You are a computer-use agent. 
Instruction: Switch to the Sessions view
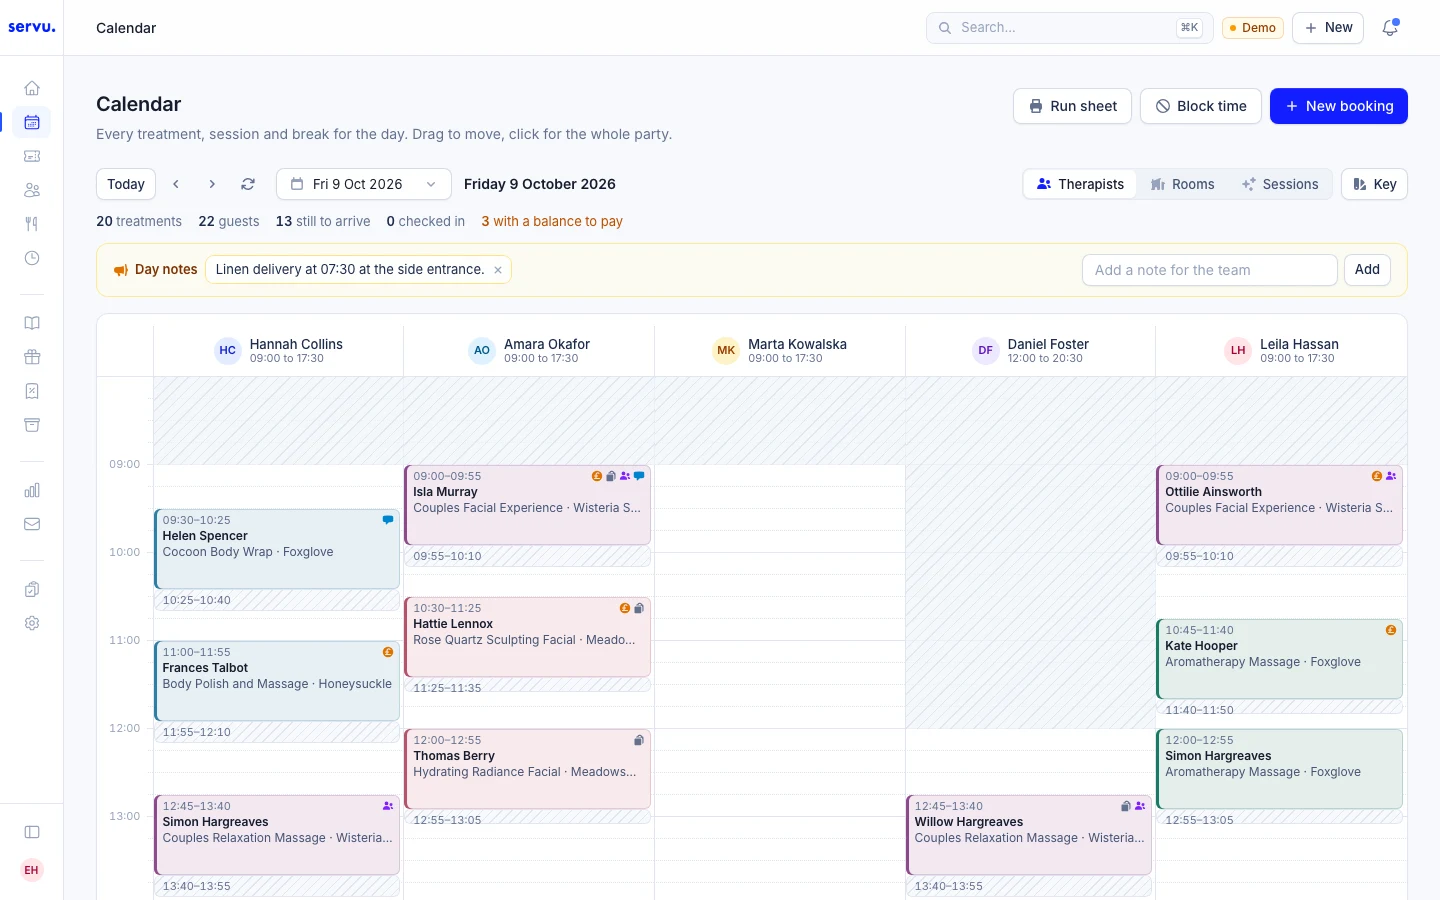tap(1280, 184)
